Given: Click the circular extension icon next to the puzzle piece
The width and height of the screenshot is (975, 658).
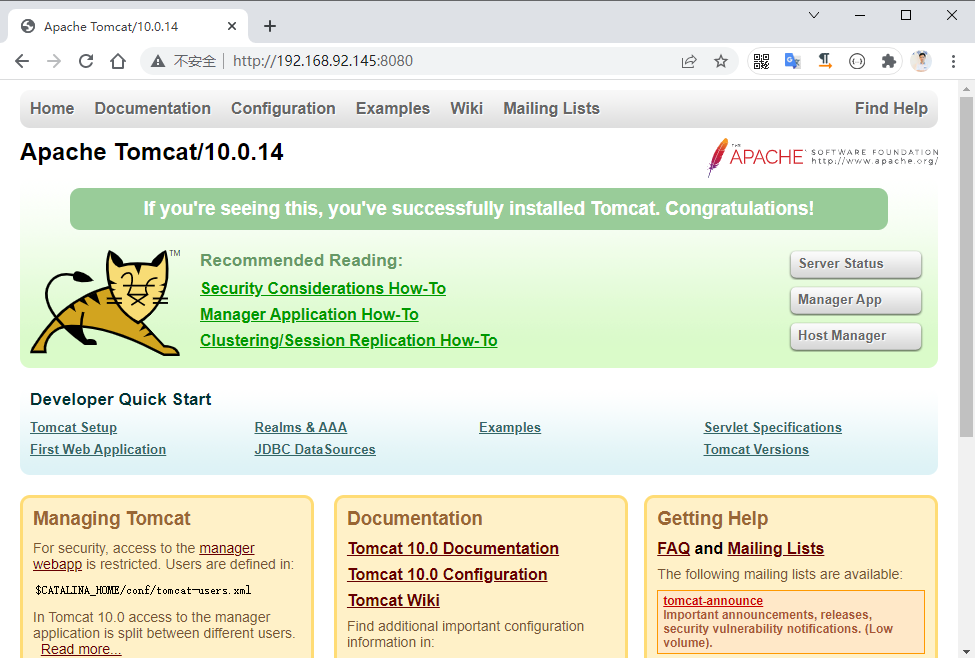Looking at the screenshot, I should (857, 61).
